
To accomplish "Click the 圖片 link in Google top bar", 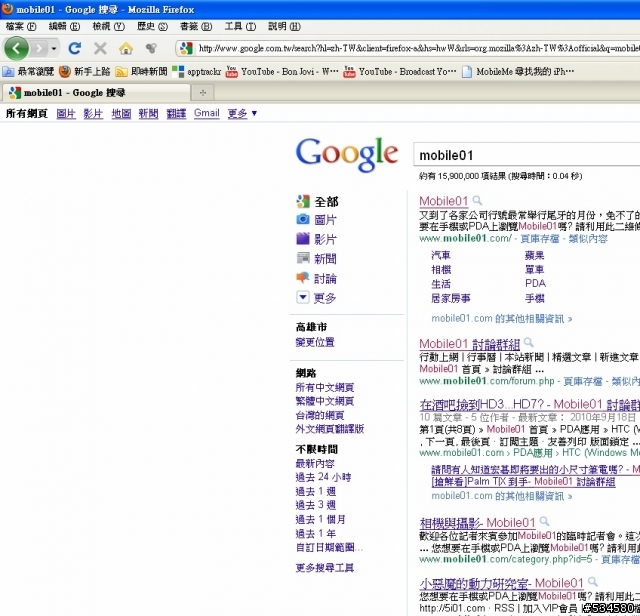I will (x=66, y=113).
